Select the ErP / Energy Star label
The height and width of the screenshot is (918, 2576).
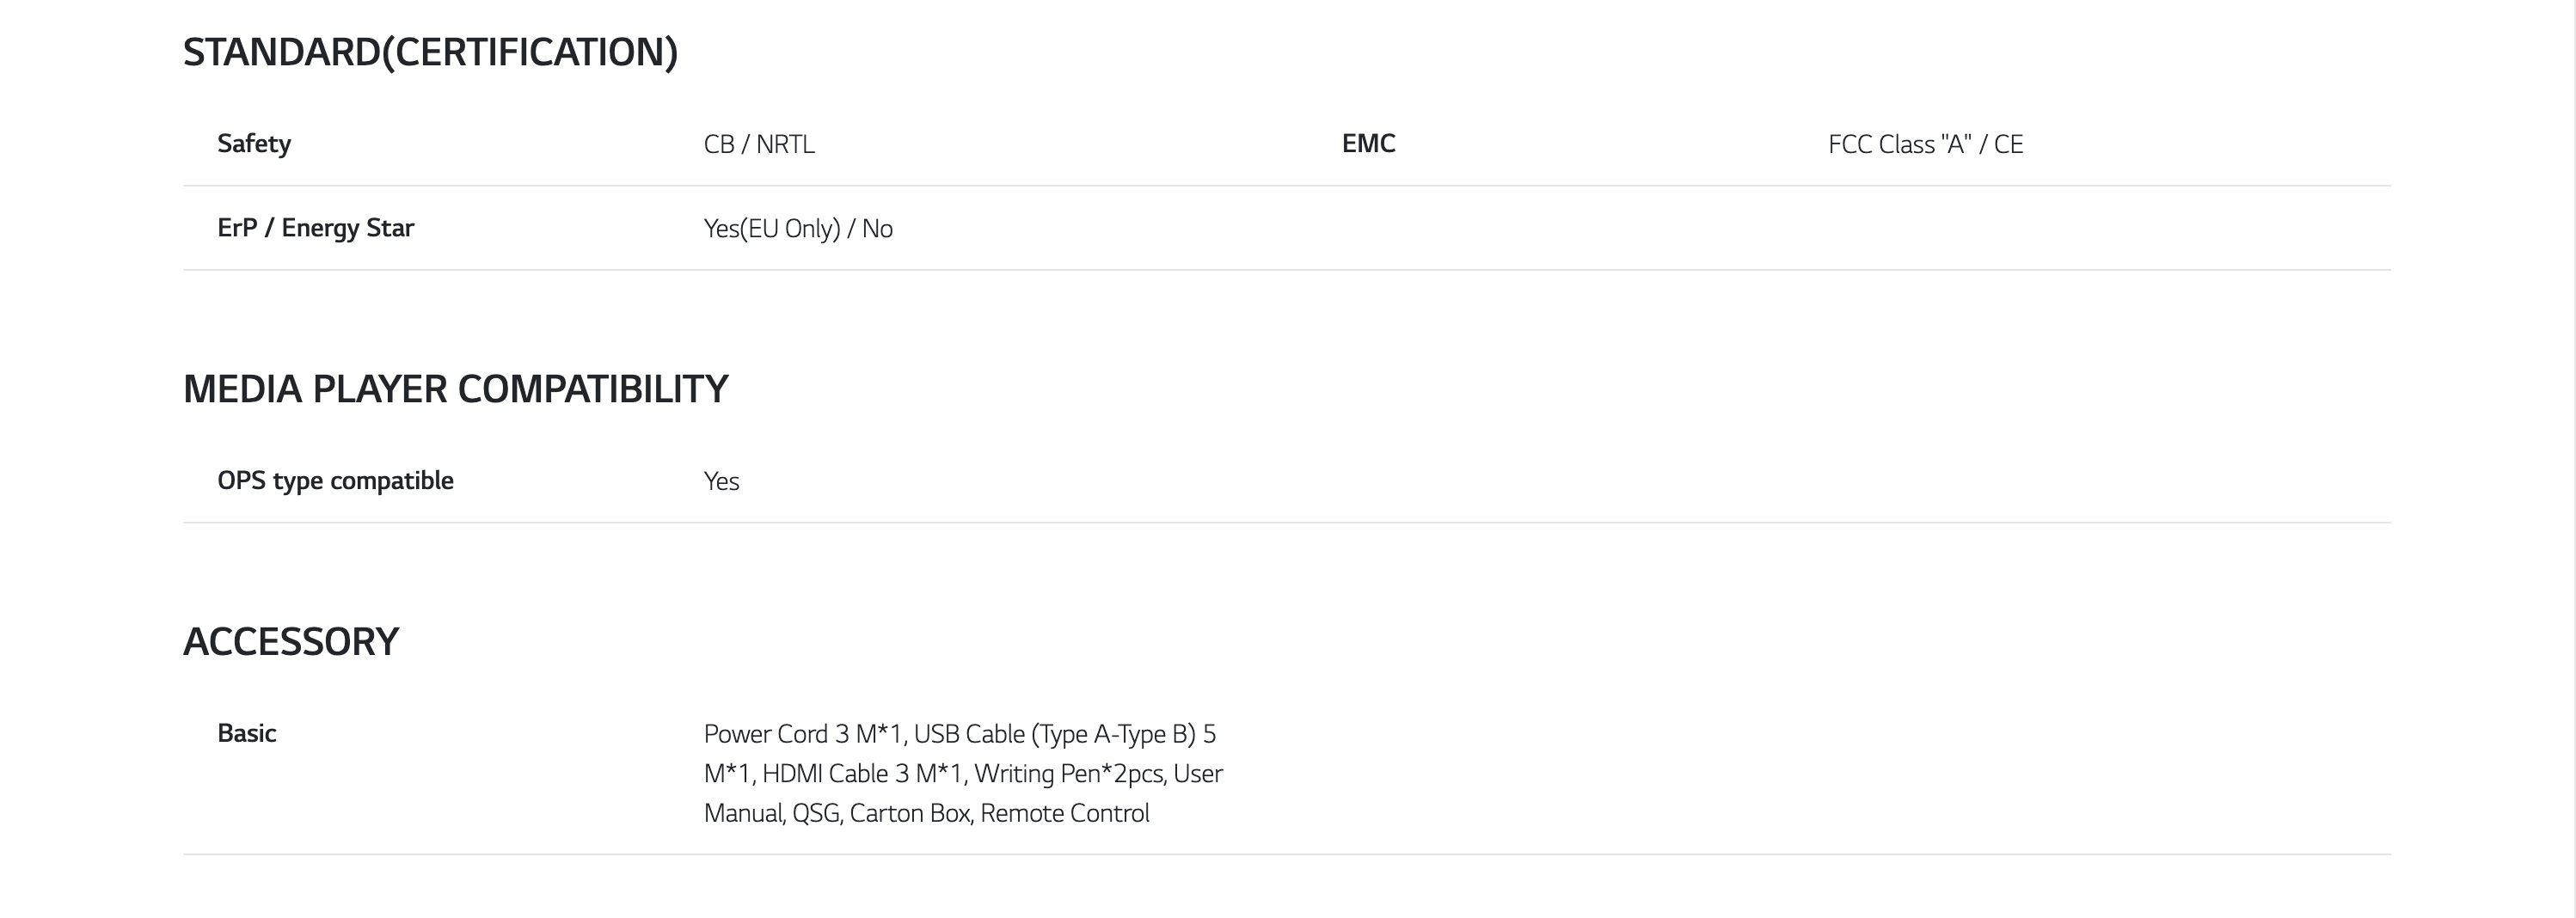(315, 228)
